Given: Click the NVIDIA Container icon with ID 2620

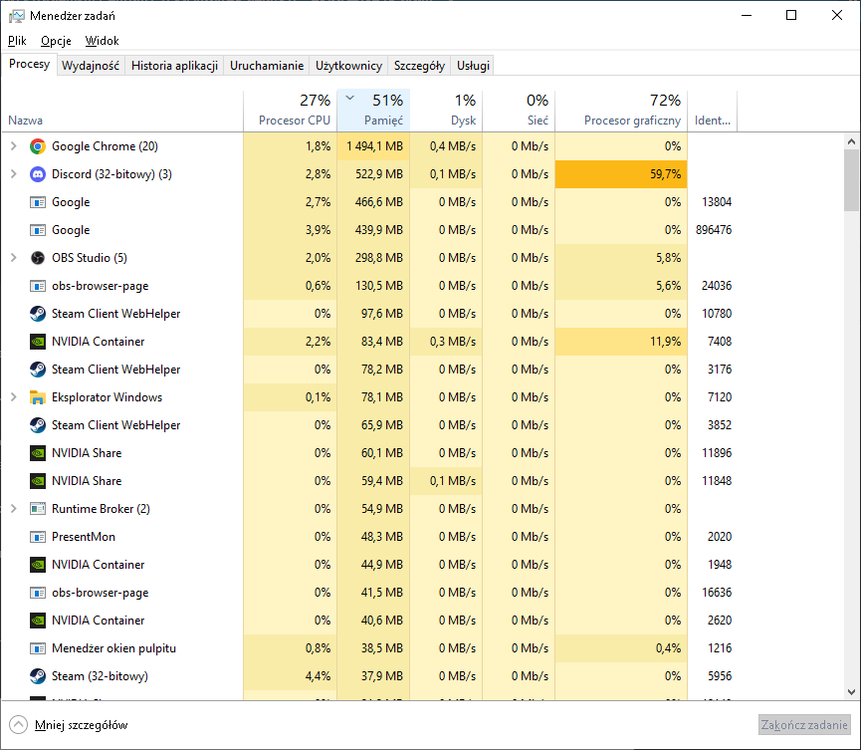Looking at the screenshot, I should pos(37,620).
